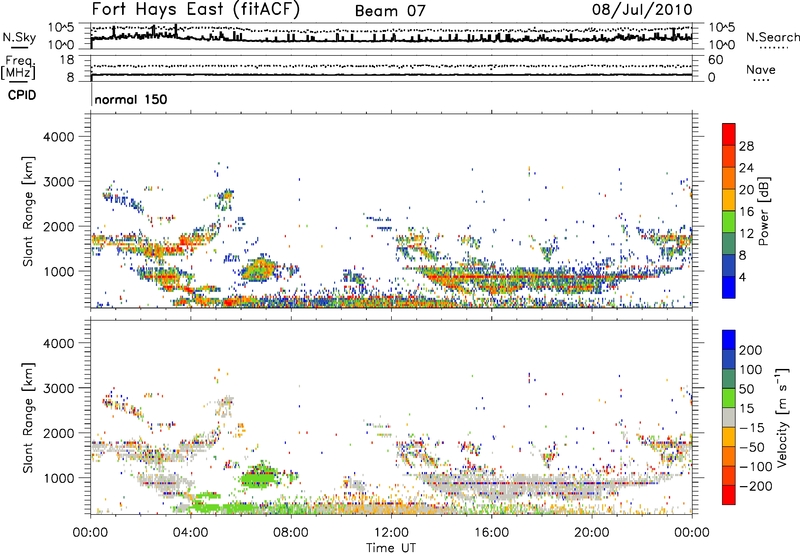Click the '20:00' time axis label

coord(592,533)
